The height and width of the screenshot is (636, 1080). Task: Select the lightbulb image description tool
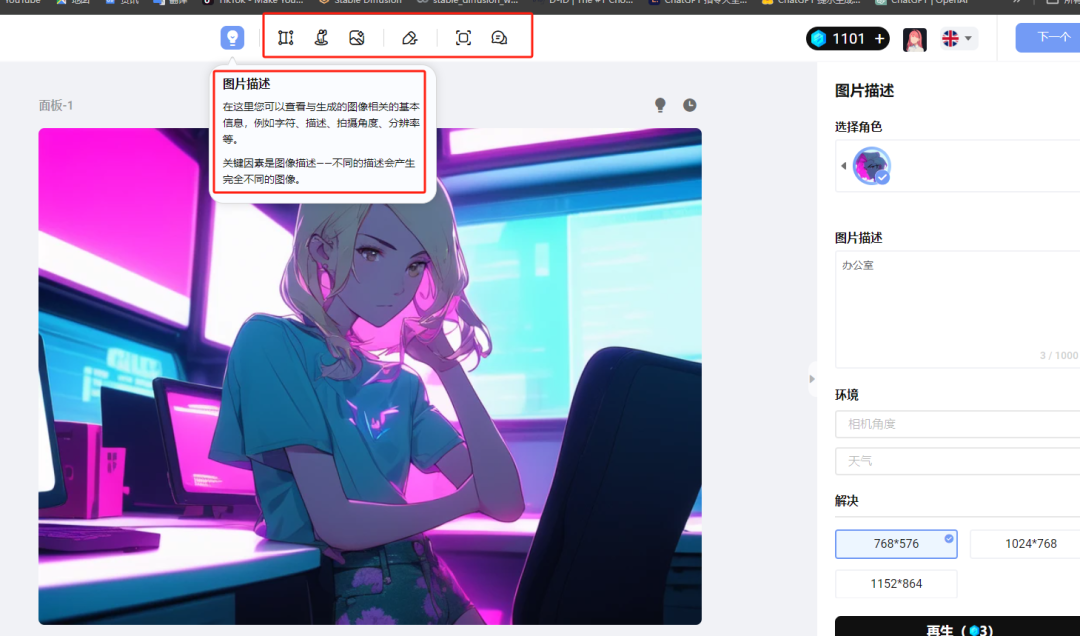tap(232, 37)
